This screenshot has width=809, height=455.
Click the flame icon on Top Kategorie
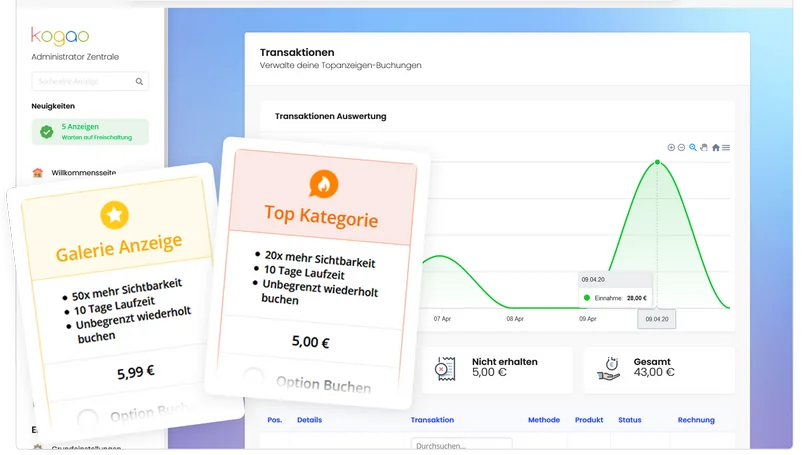pos(323,184)
